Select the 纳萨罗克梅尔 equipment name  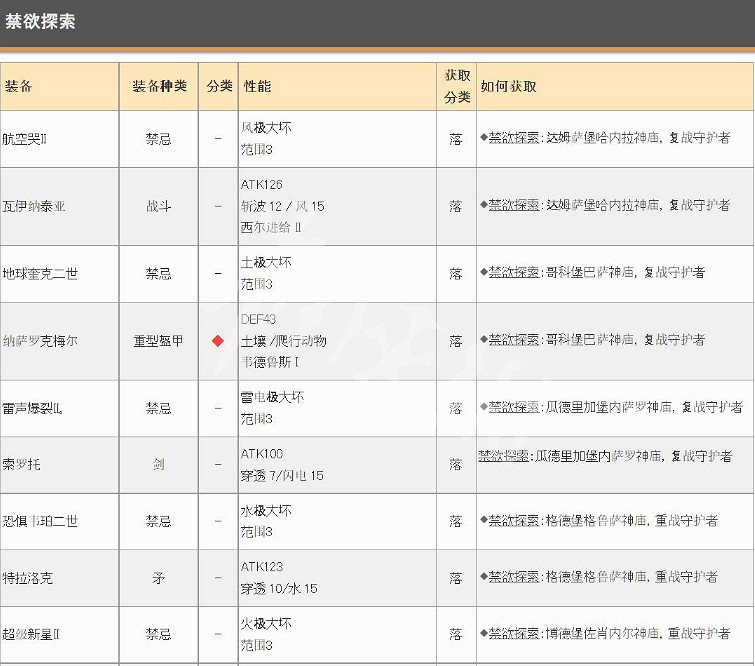(x=40, y=341)
